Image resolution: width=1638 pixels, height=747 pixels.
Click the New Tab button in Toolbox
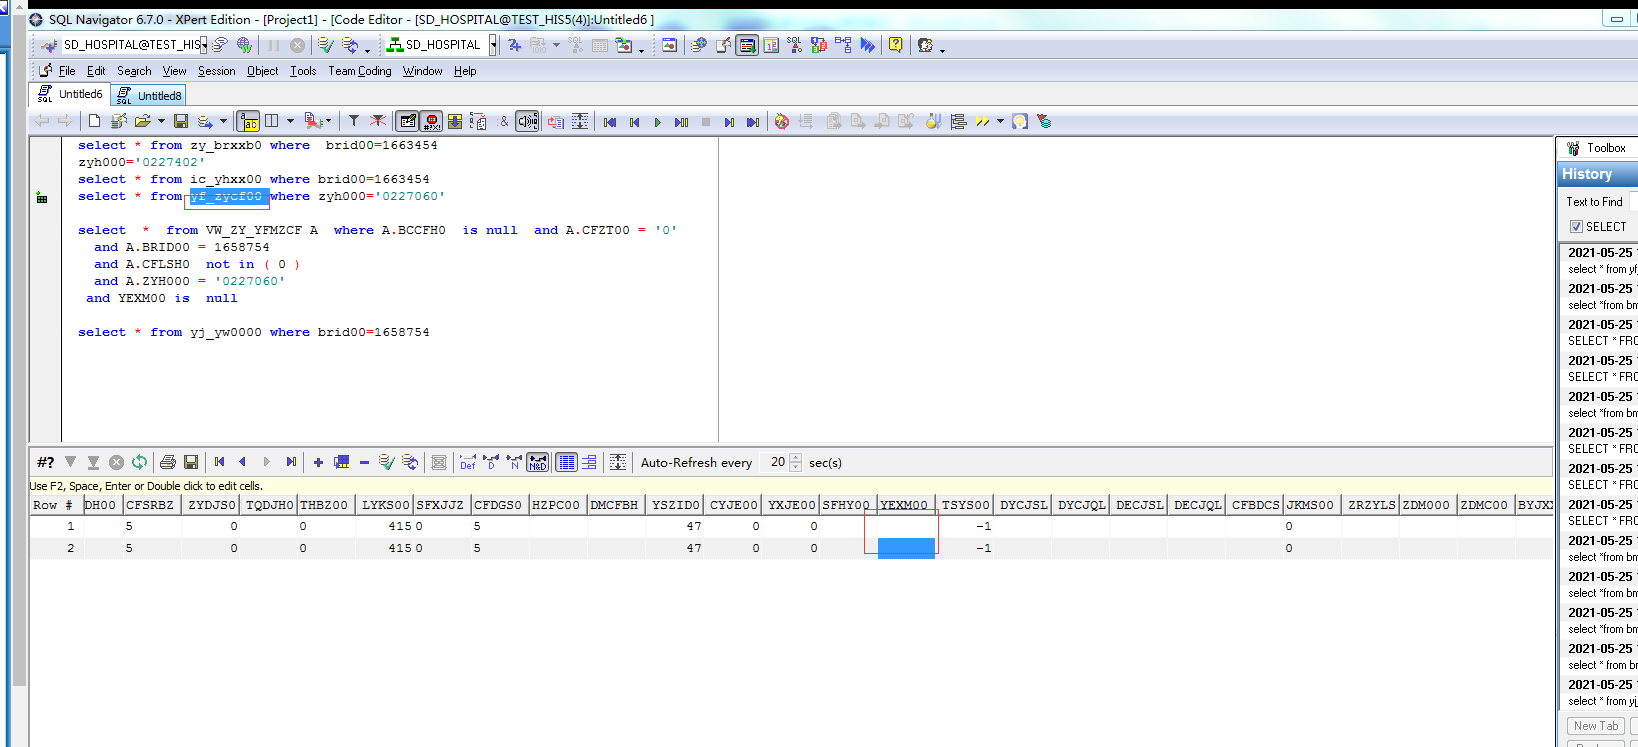(x=1595, y=726)
